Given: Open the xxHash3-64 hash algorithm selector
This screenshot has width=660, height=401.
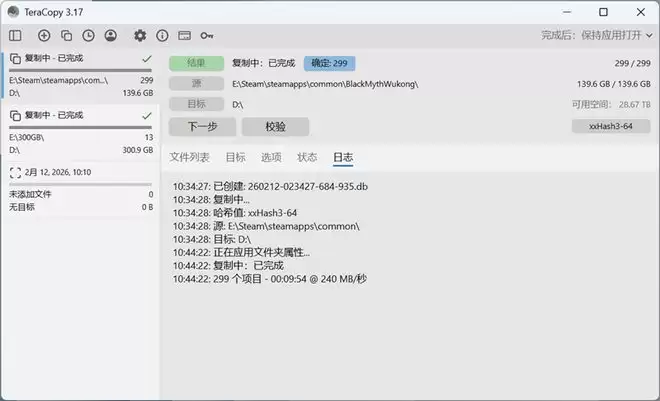Looking at the screenshot, I should pyautogui.click(x=610, y=127).
